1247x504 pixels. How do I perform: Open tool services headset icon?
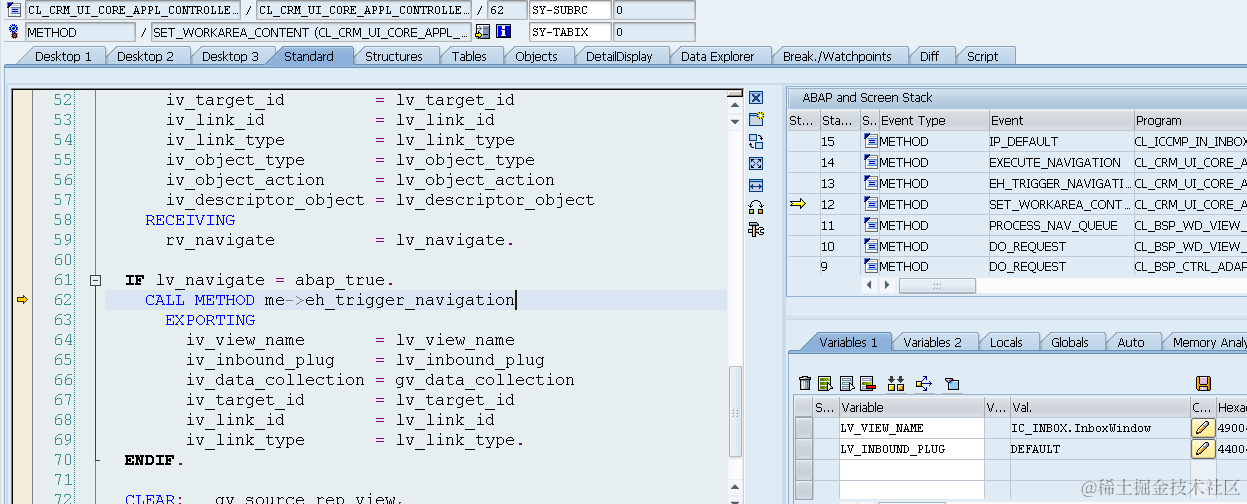pyautogui.click(x=756, y=207)
